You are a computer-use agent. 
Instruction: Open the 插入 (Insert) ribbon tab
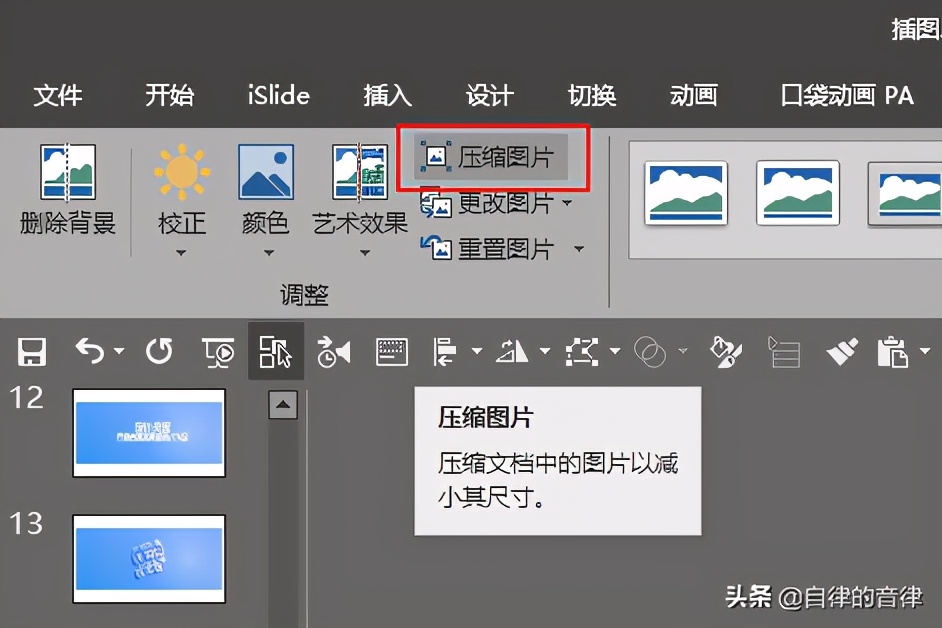[x=387, y=96]
